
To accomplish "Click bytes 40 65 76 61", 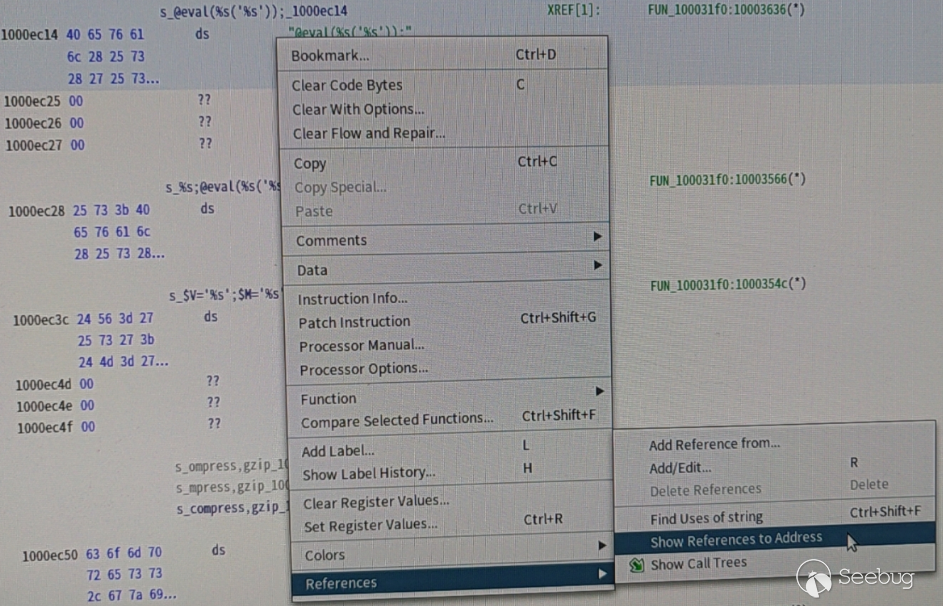I will click(105, 34).
